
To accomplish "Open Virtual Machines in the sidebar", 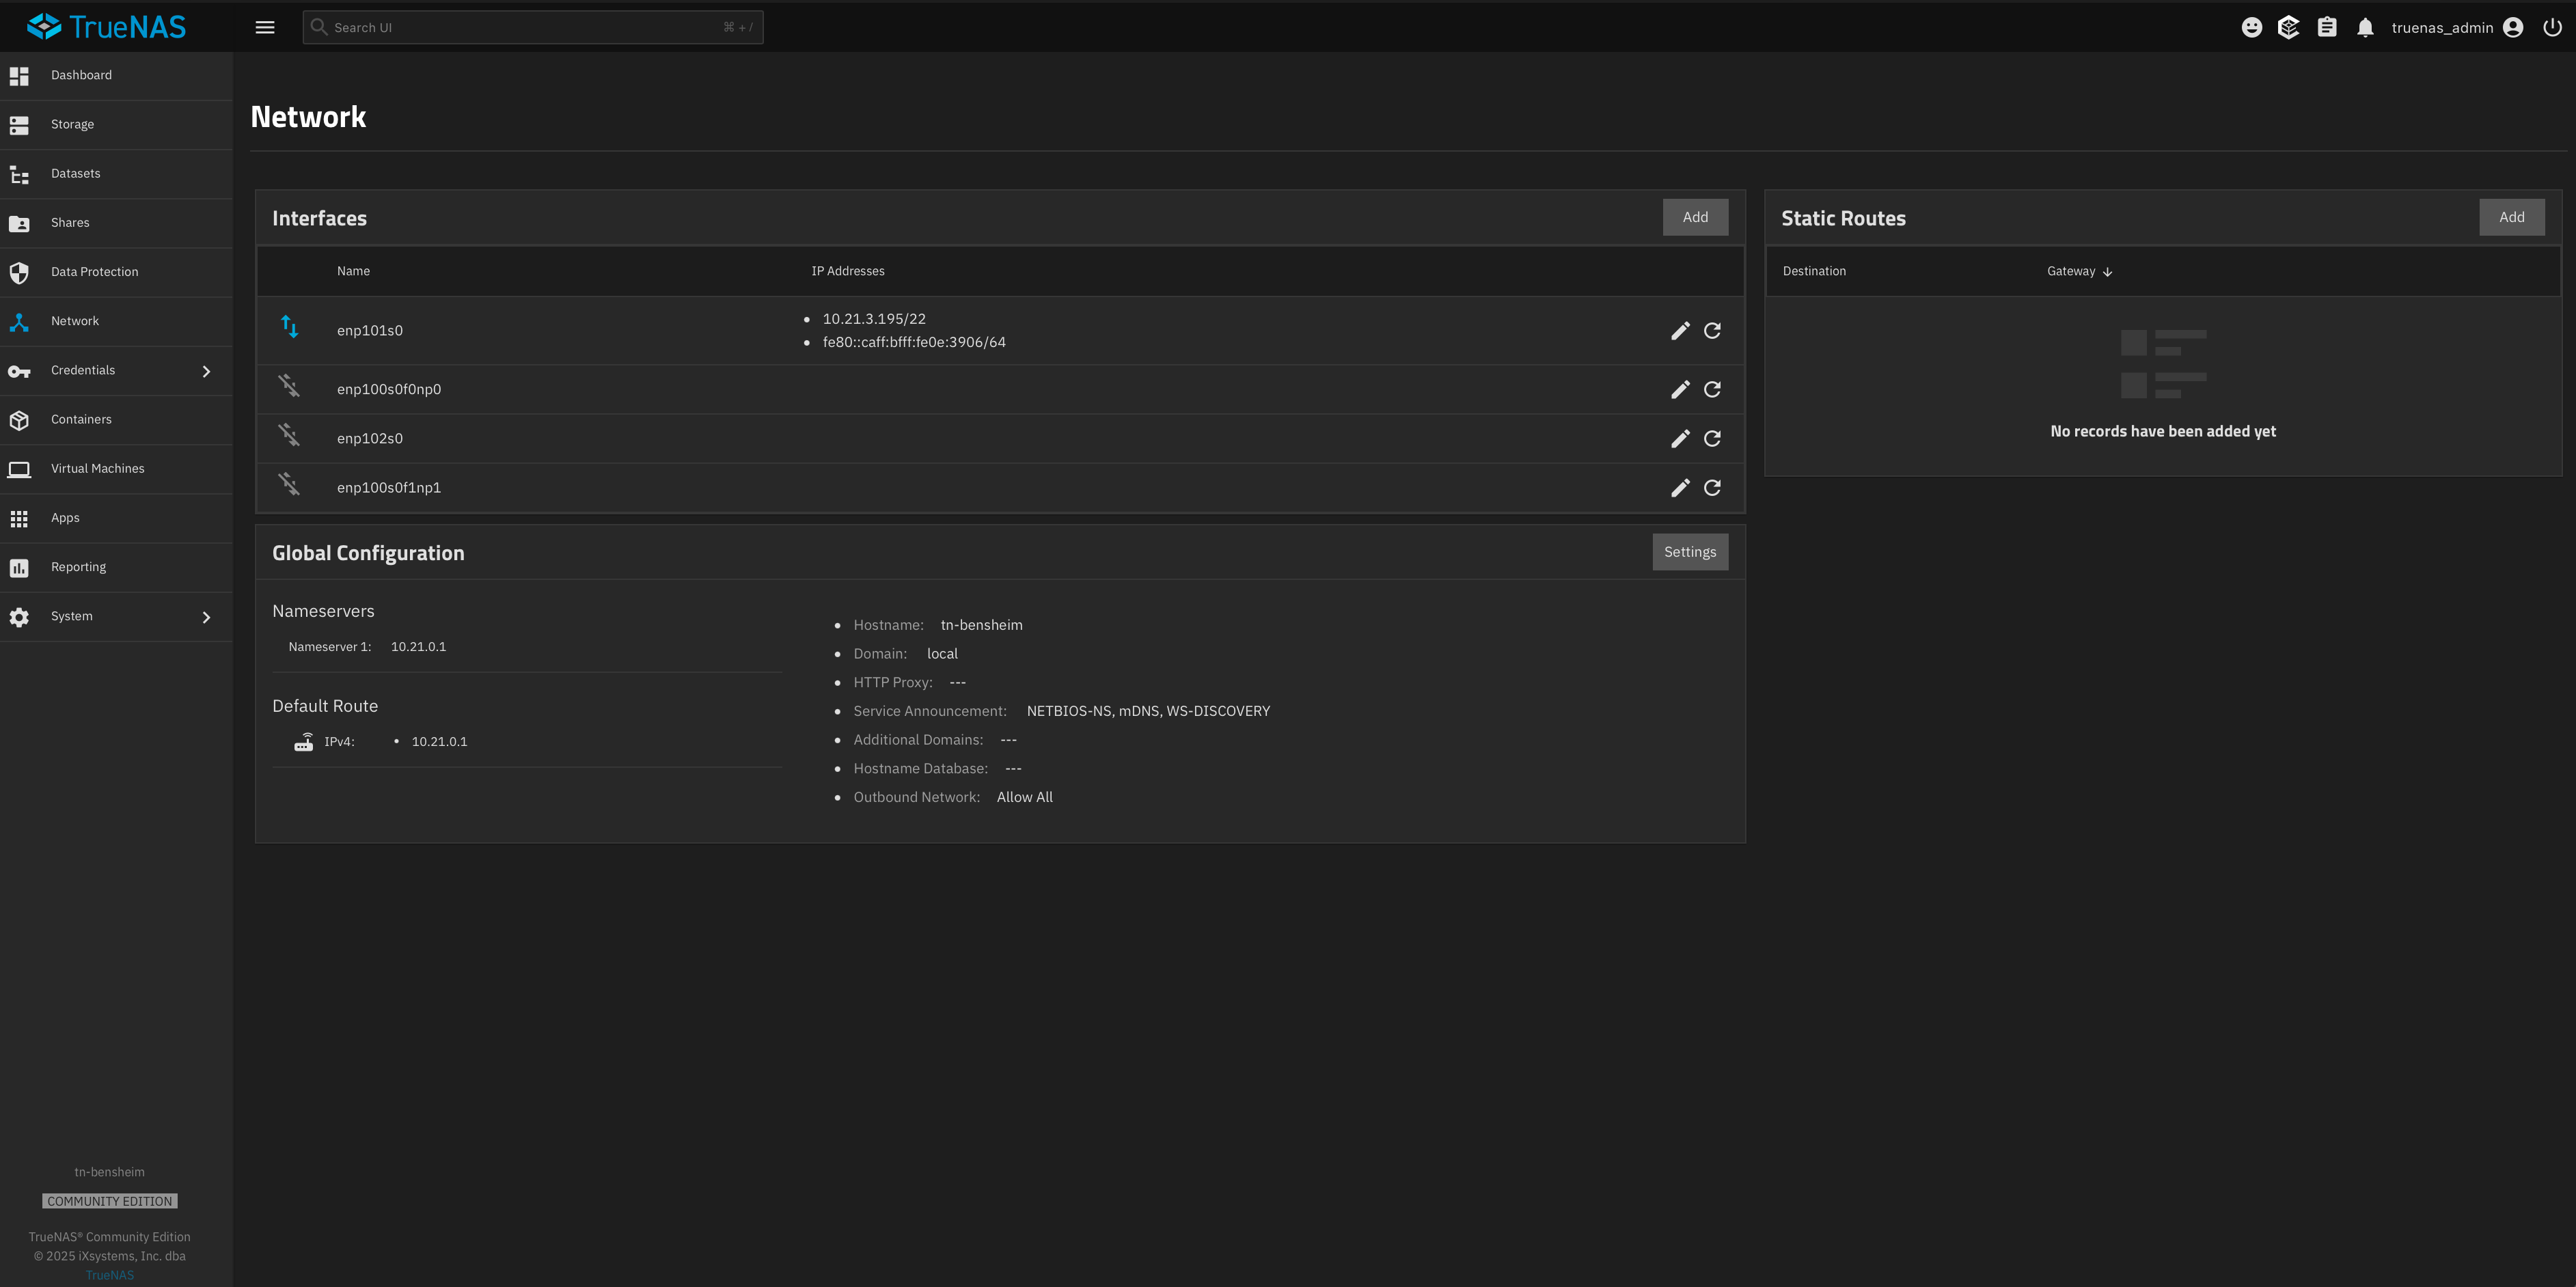I will pyautogui.click(x=97, y=468).
